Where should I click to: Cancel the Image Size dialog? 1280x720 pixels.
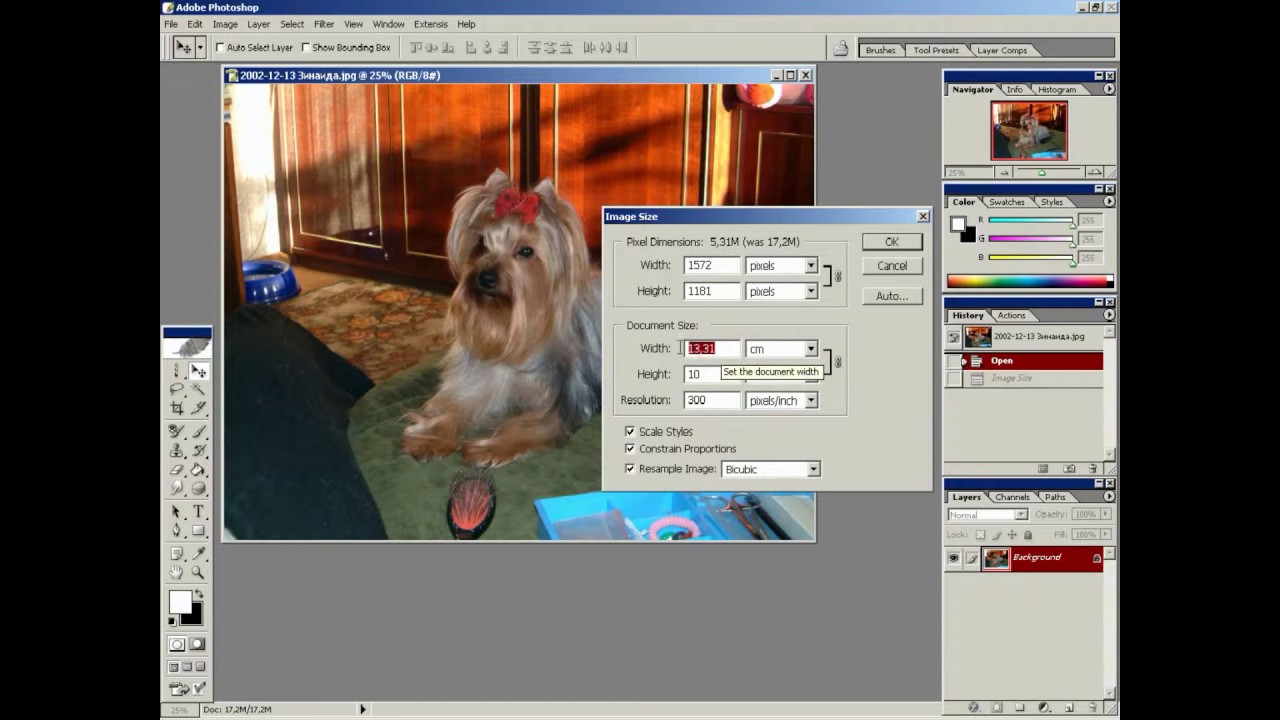(x=892, y=266)
